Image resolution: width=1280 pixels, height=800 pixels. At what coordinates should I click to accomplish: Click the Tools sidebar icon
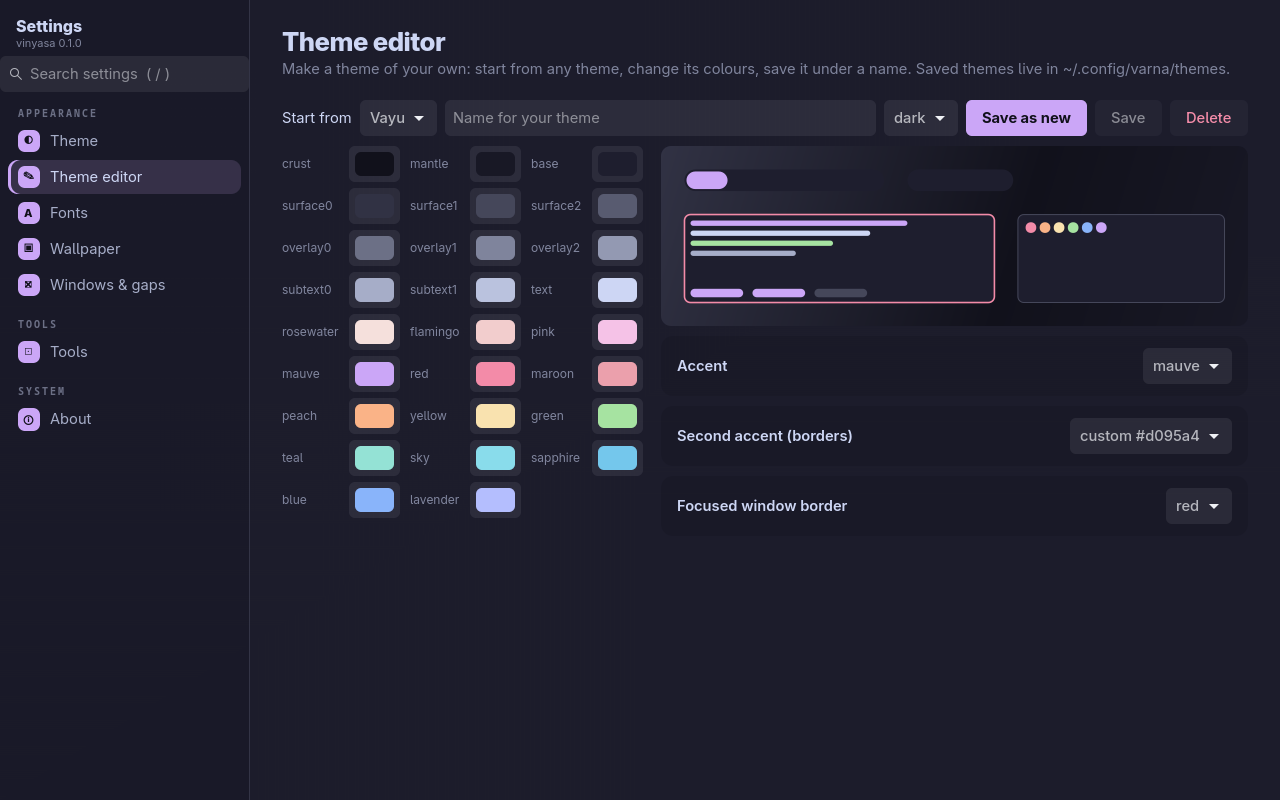(29, 352)
